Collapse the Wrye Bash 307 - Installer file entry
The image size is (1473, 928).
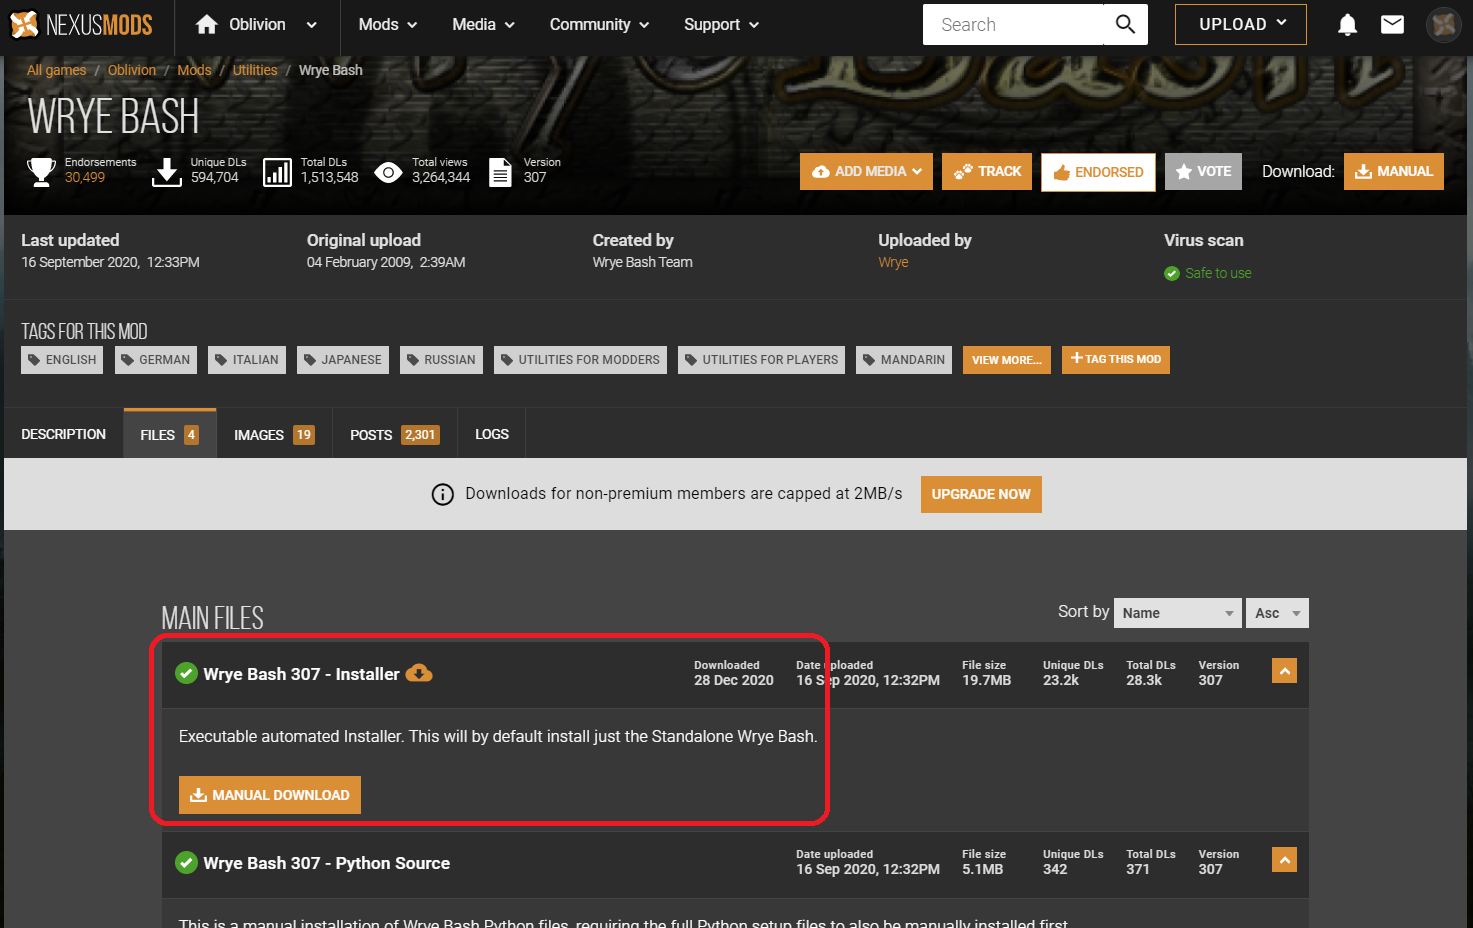click(1284, 670)
